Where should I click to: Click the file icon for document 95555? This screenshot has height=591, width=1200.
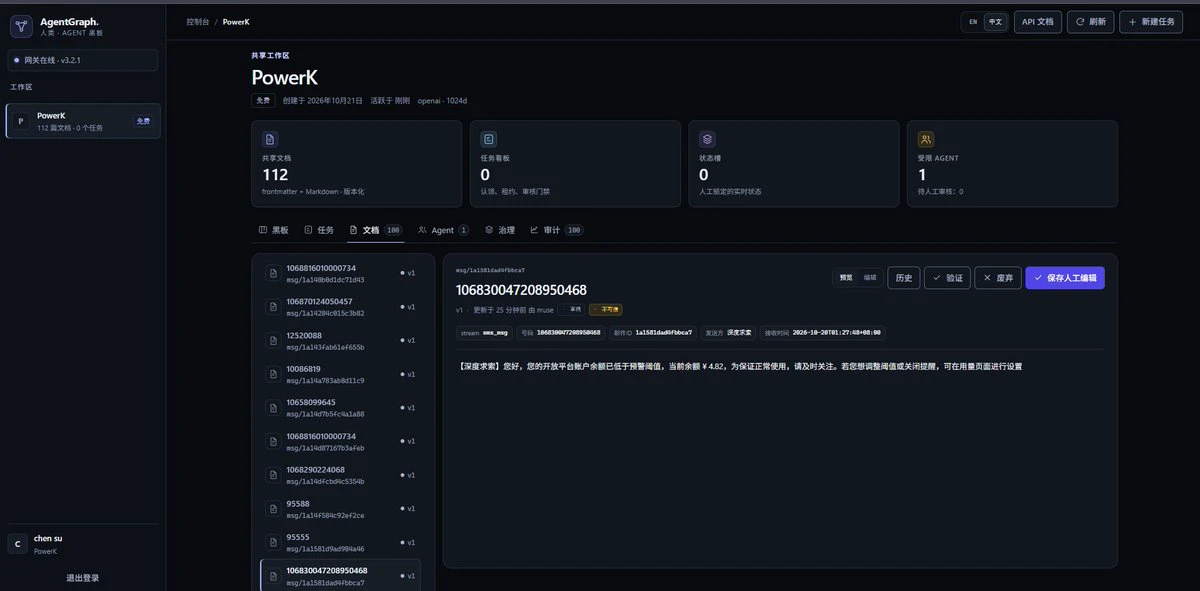point(272,542)
